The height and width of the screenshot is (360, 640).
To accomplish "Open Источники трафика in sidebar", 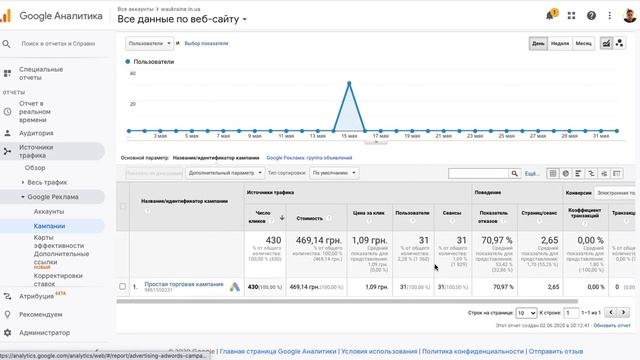I will tap(36, 151).
